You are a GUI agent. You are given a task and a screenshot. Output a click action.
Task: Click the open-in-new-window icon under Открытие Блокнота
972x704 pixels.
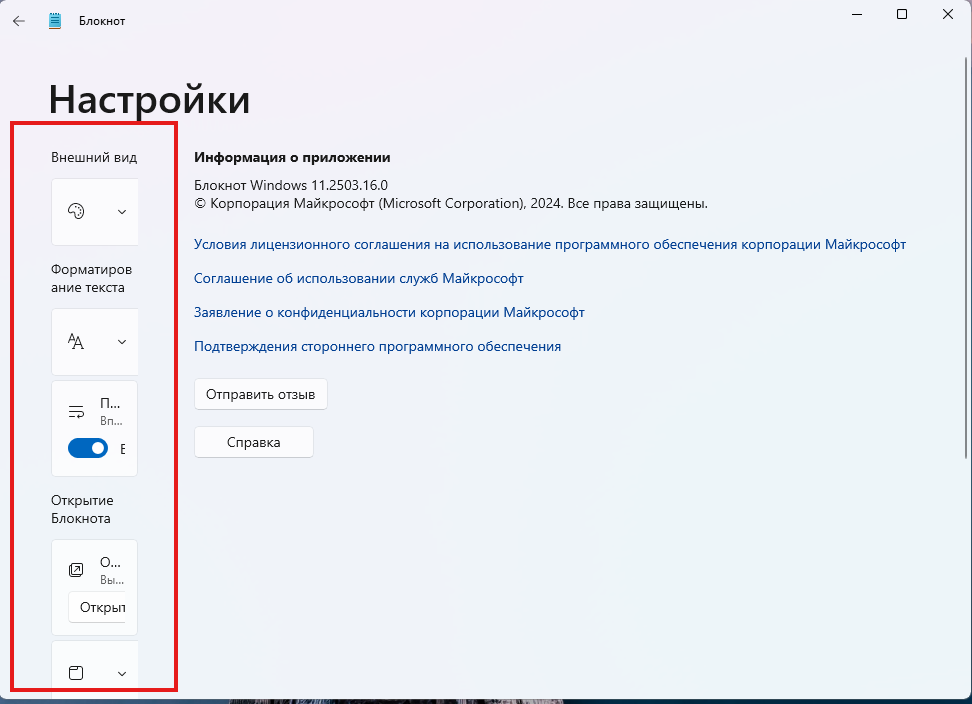[76, 570]
